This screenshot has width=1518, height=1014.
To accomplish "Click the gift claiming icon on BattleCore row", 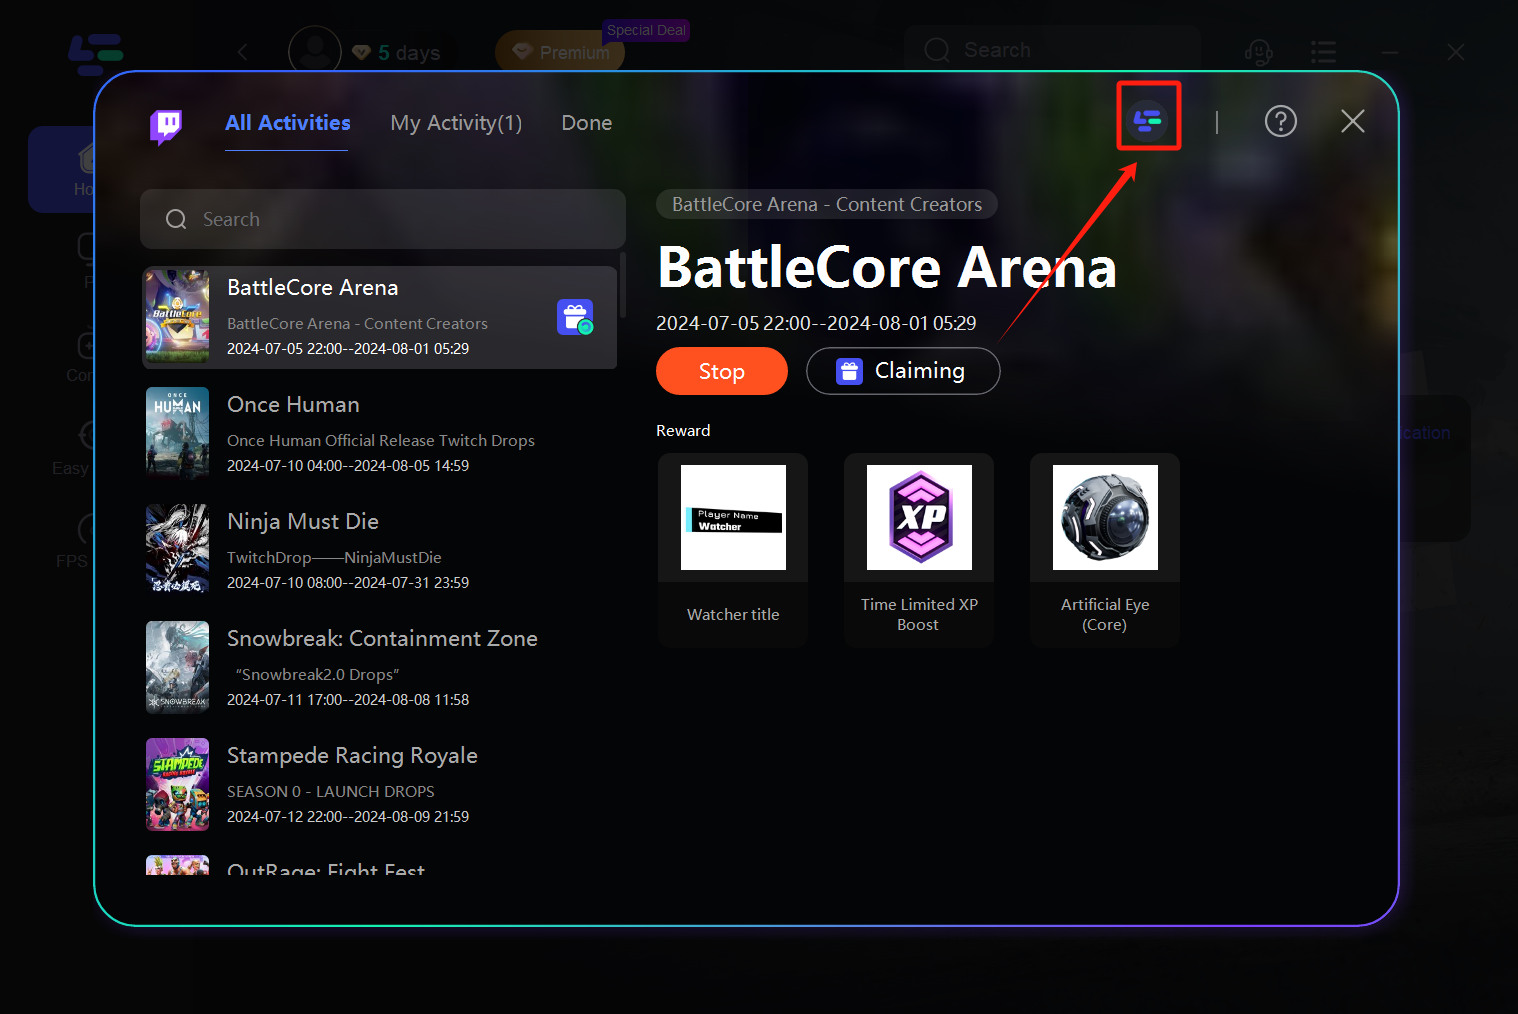I will click(x=575, y=318).
